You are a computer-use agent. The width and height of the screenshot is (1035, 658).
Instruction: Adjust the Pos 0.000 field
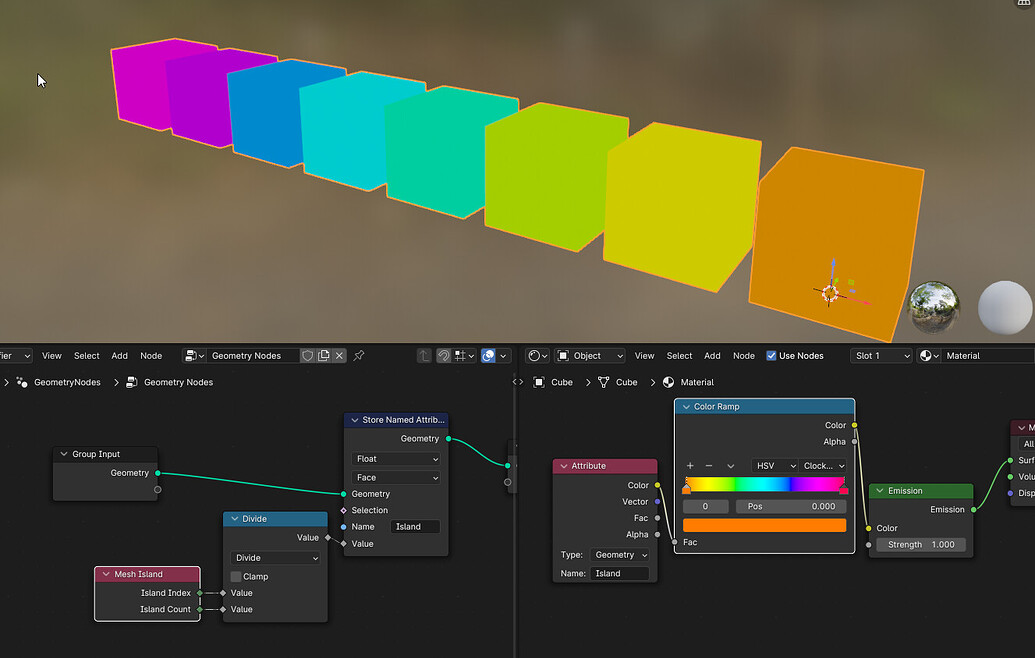791,506
